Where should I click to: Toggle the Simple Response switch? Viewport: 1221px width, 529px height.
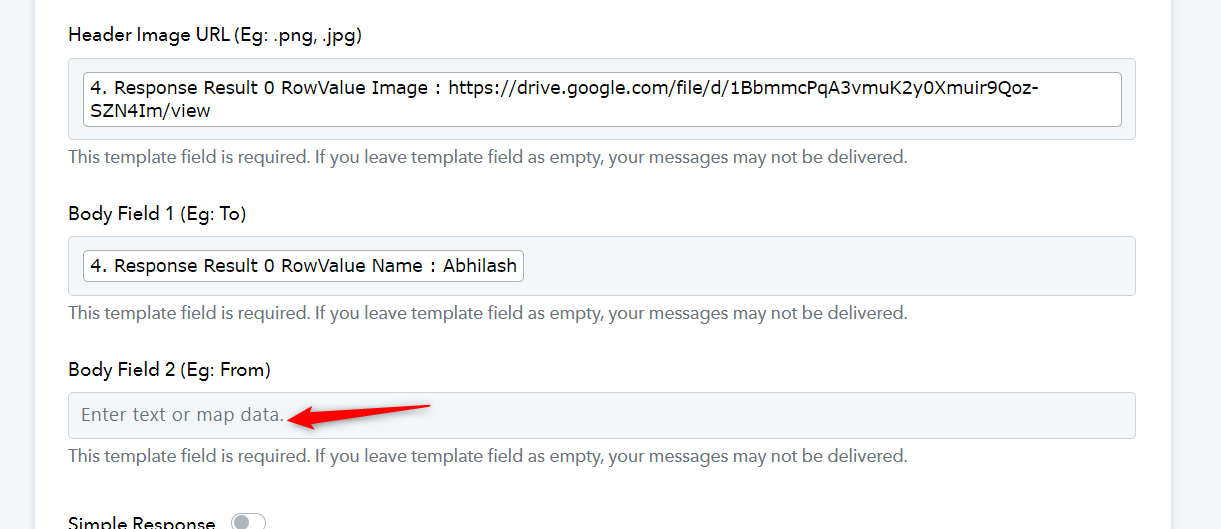pyautogui.click(x=248, y=522)
